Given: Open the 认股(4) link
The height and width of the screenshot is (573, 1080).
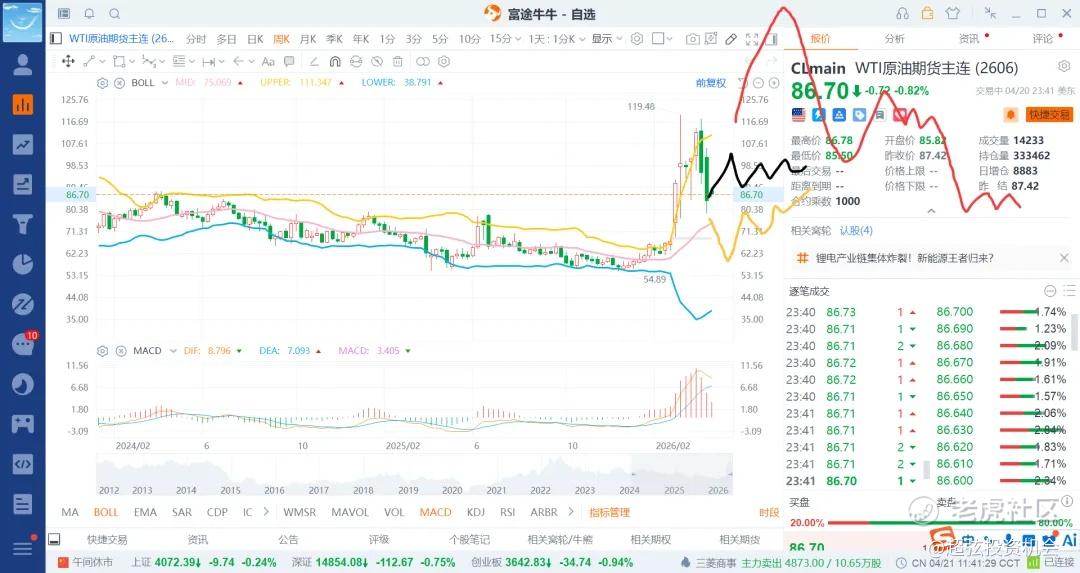Looking at the screenshot, I should (856, 230).
